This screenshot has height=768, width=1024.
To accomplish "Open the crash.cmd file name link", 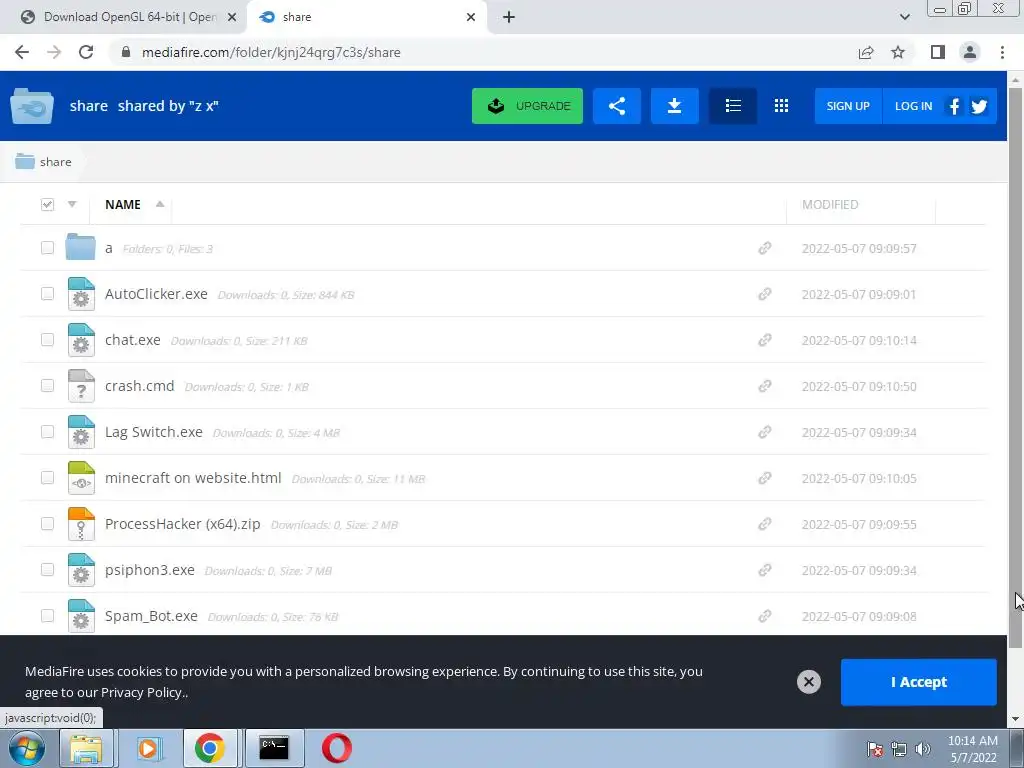I will coord(140,386).
